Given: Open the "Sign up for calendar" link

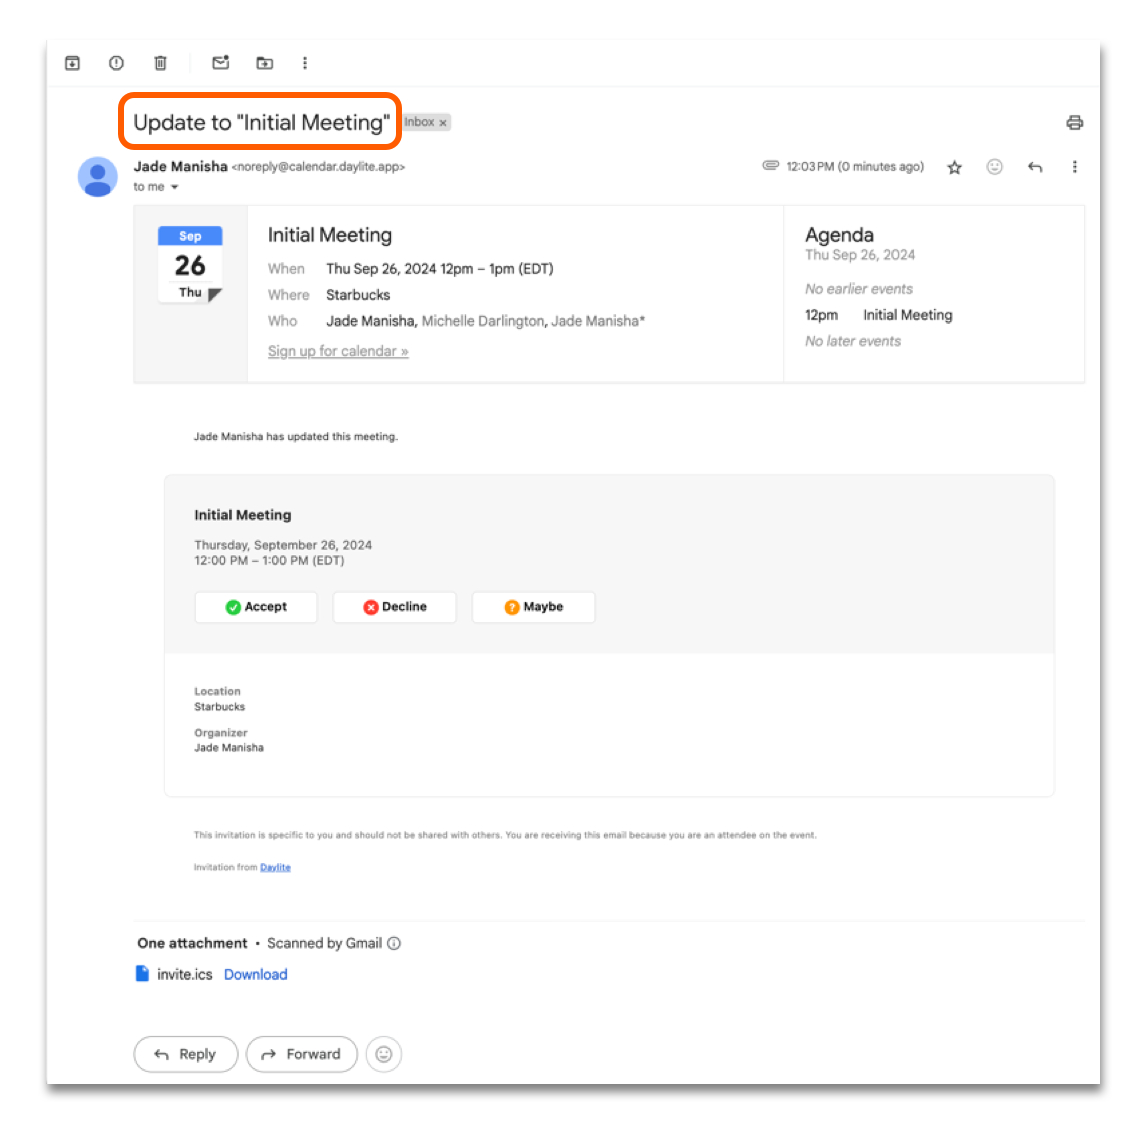Looking at the screenshot, I should pyautogui.click(x=338, y=351).
